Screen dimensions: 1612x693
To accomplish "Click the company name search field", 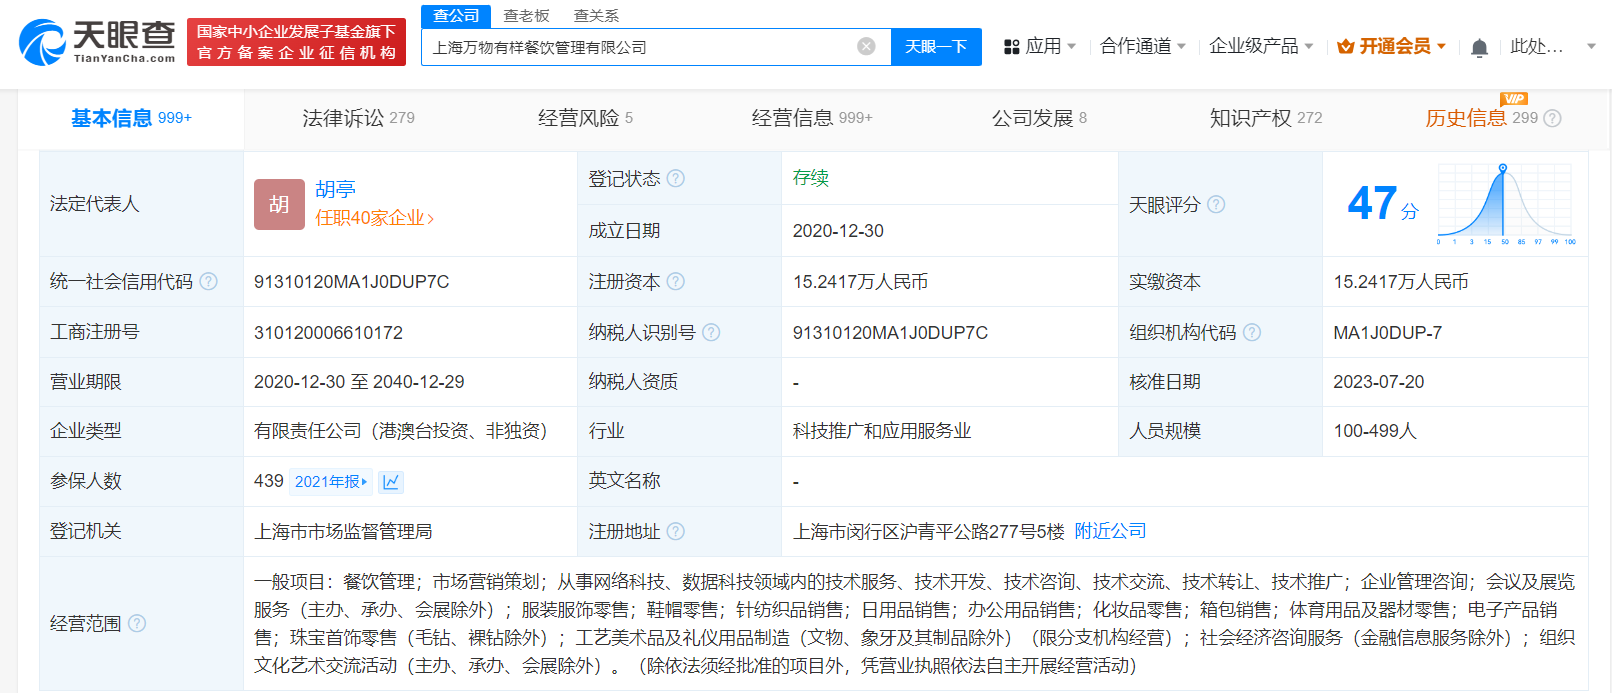I will 640,47.
